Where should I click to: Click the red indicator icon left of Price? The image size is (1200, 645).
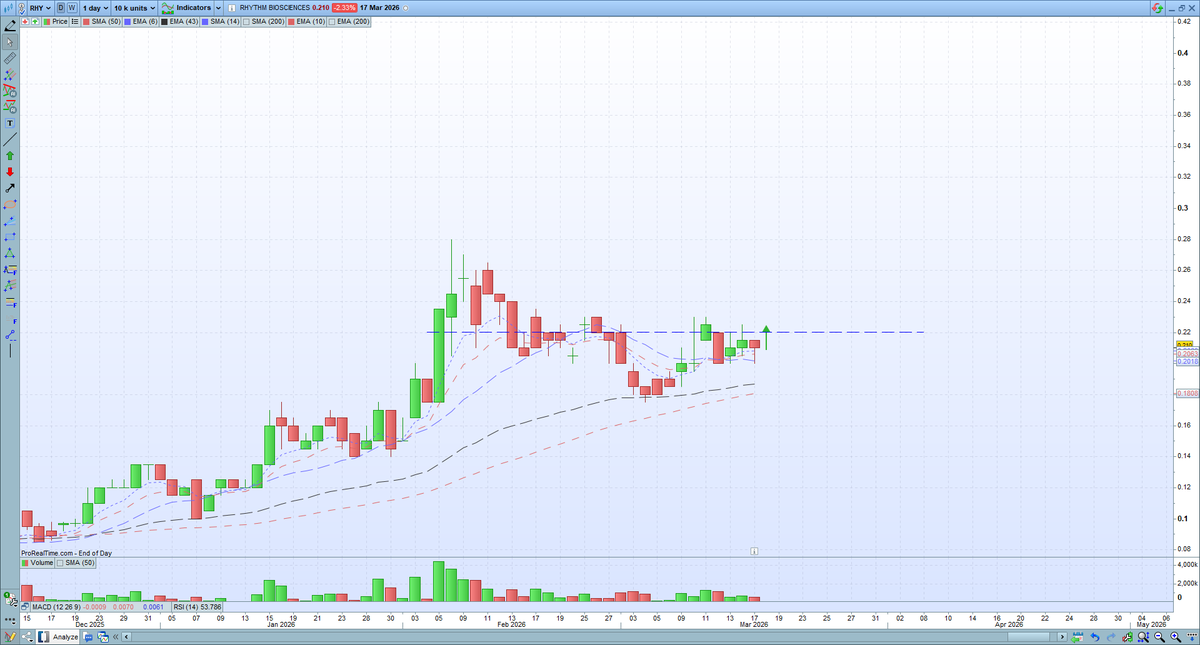25,21
